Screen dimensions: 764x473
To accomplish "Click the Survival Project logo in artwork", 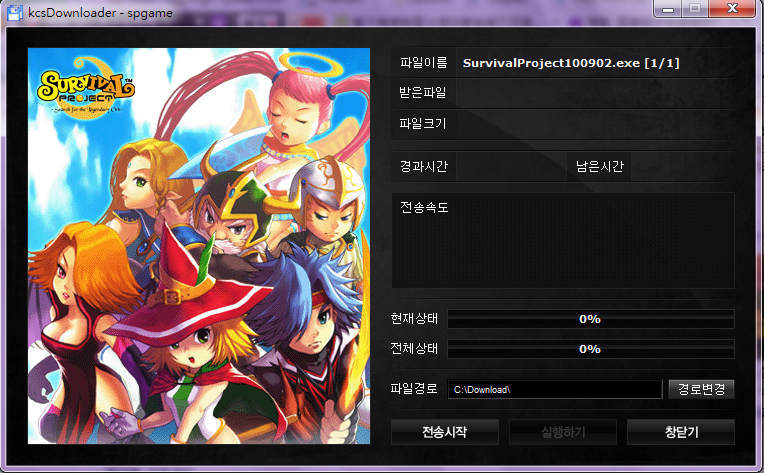I will coord(86,88).
